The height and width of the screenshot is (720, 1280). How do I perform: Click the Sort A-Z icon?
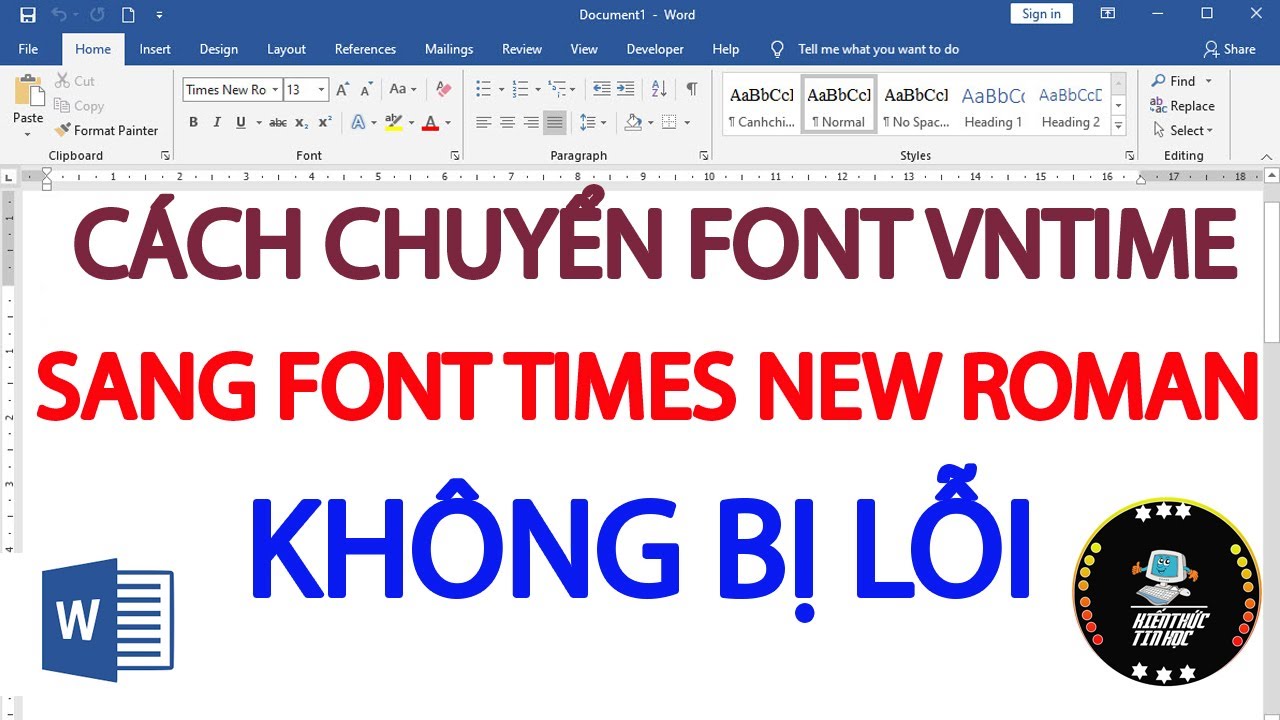point(659,89)
